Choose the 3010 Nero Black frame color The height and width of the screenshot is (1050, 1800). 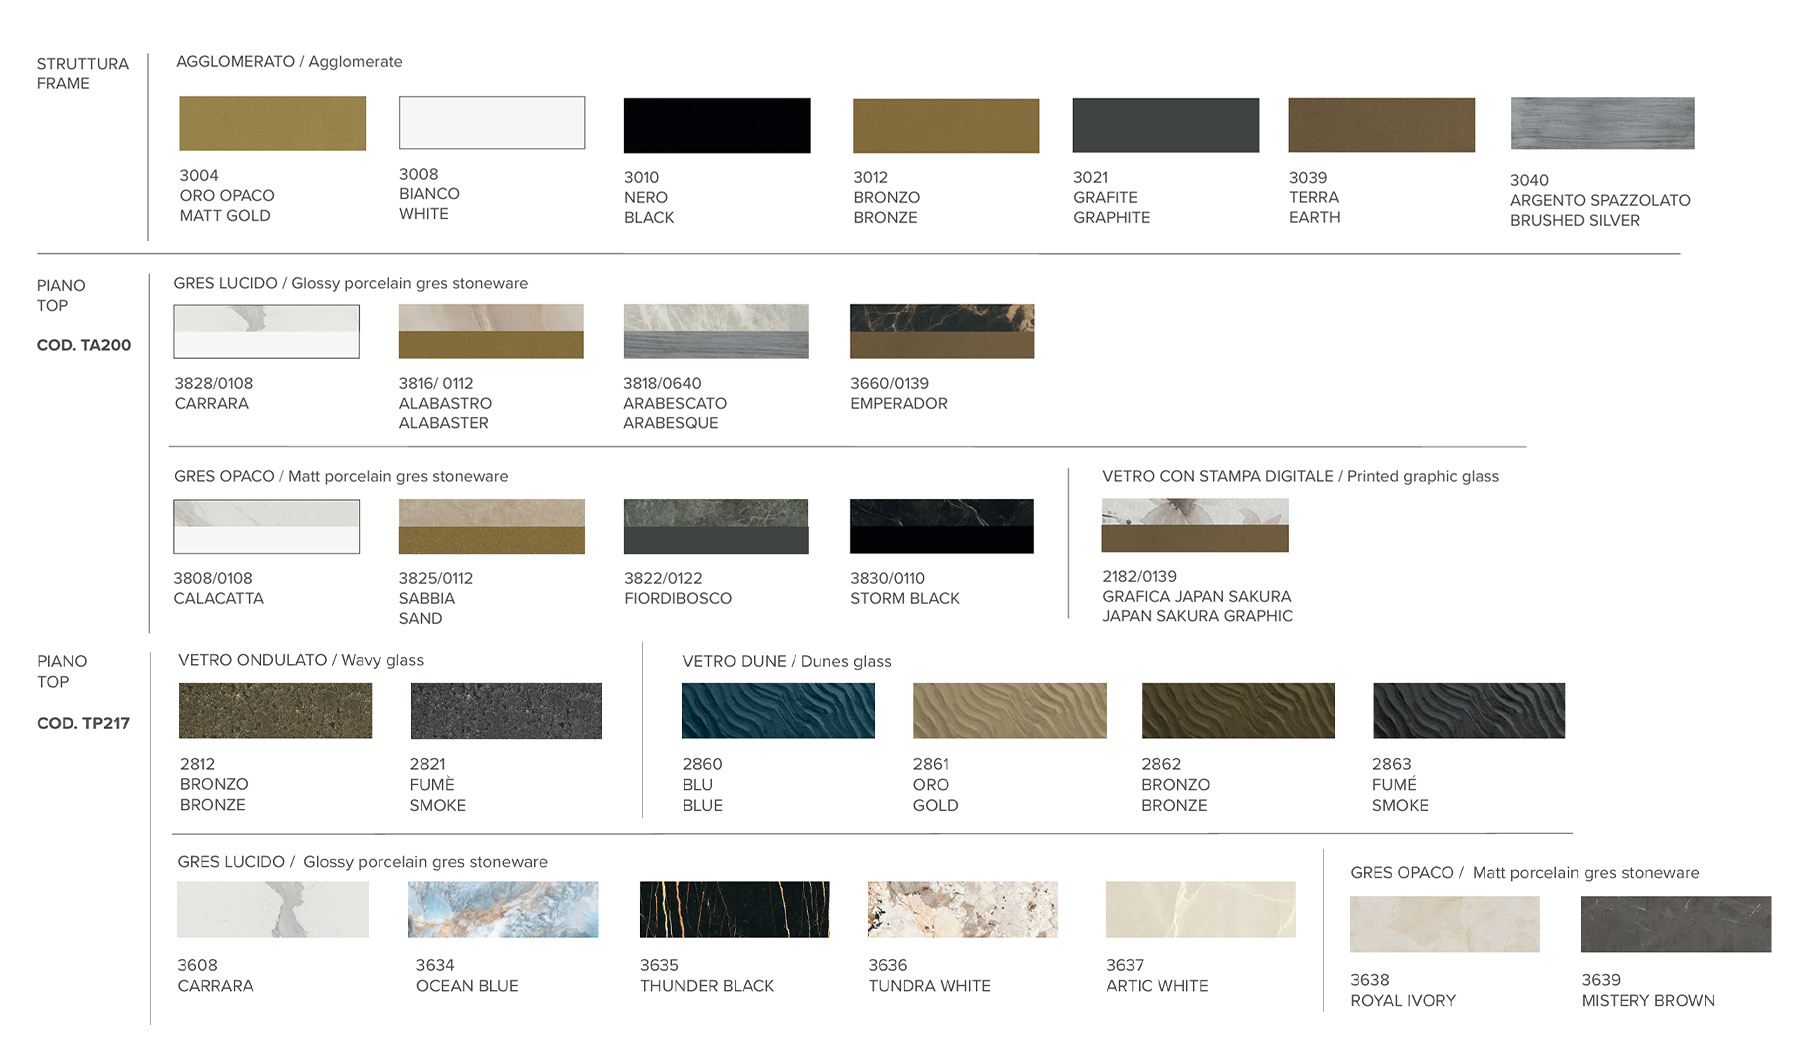[x=716, y=125]
